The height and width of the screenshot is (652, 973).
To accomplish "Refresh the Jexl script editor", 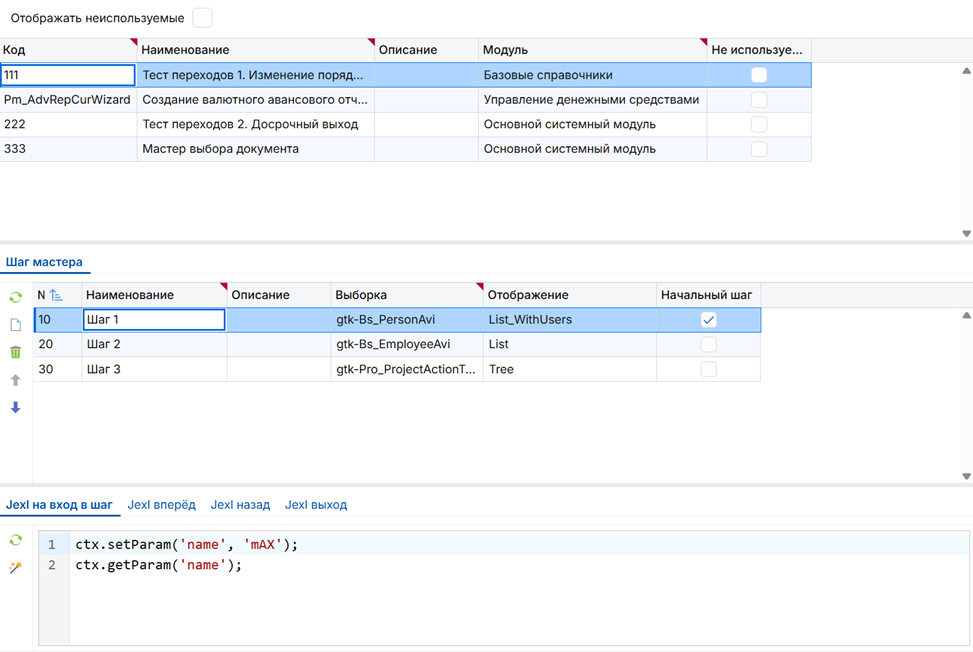I will (15, 540).
